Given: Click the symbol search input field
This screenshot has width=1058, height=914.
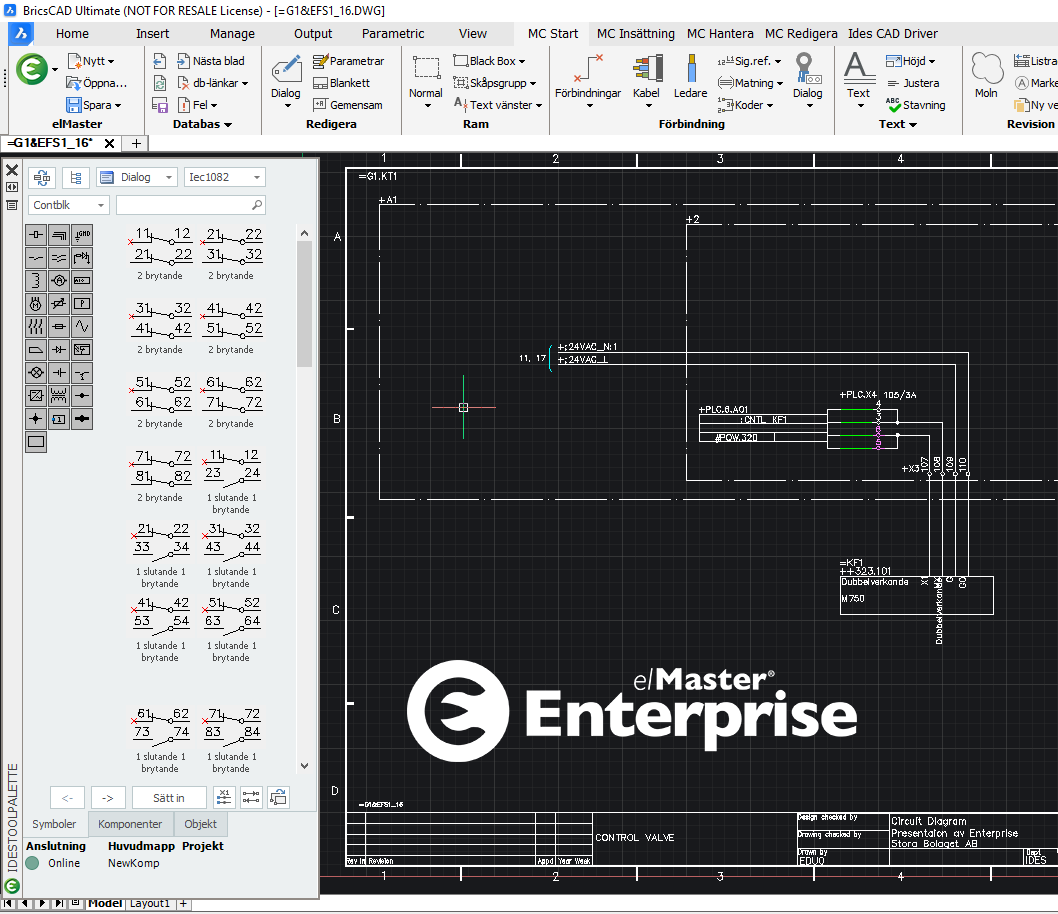Looking at the screenshot, I should 191,205.
